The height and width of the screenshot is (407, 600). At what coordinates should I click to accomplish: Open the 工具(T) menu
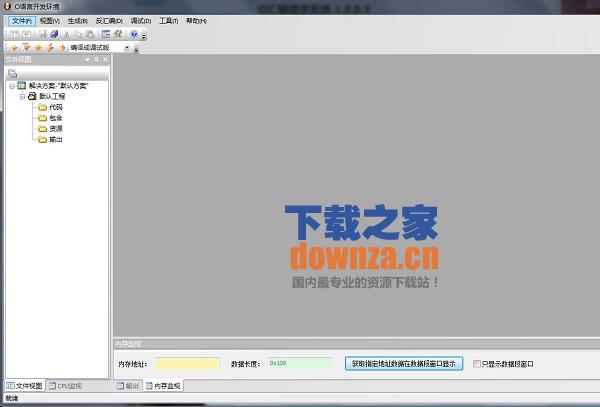click(x=169, y=21)
